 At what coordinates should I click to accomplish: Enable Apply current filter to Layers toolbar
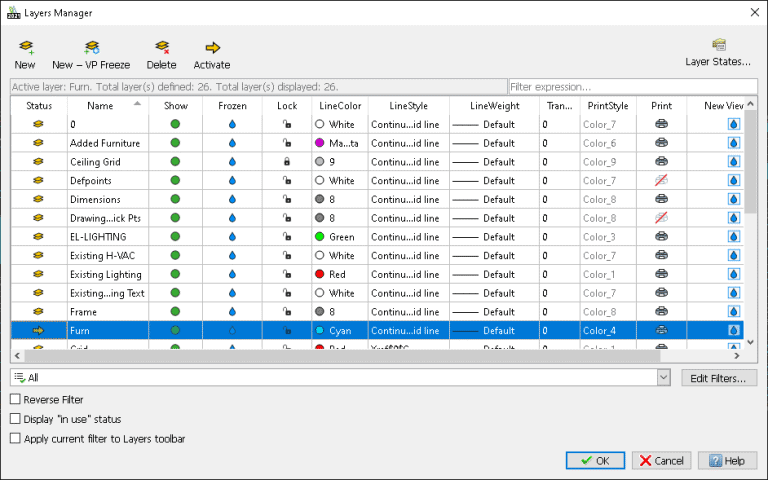click(15, 438)
